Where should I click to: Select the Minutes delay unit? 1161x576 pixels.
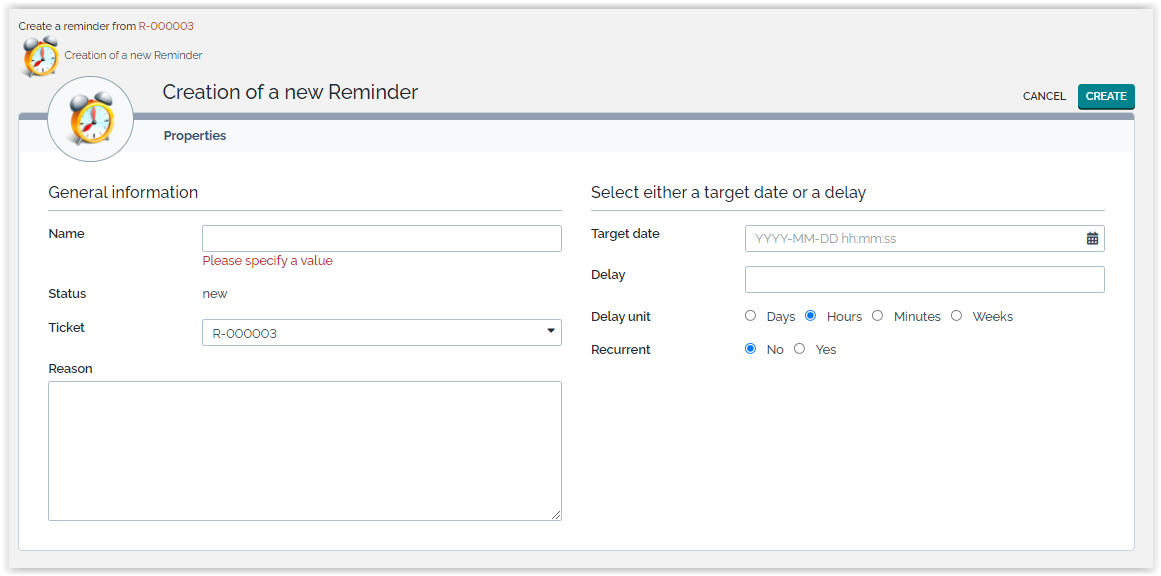(x=878, y=316)
